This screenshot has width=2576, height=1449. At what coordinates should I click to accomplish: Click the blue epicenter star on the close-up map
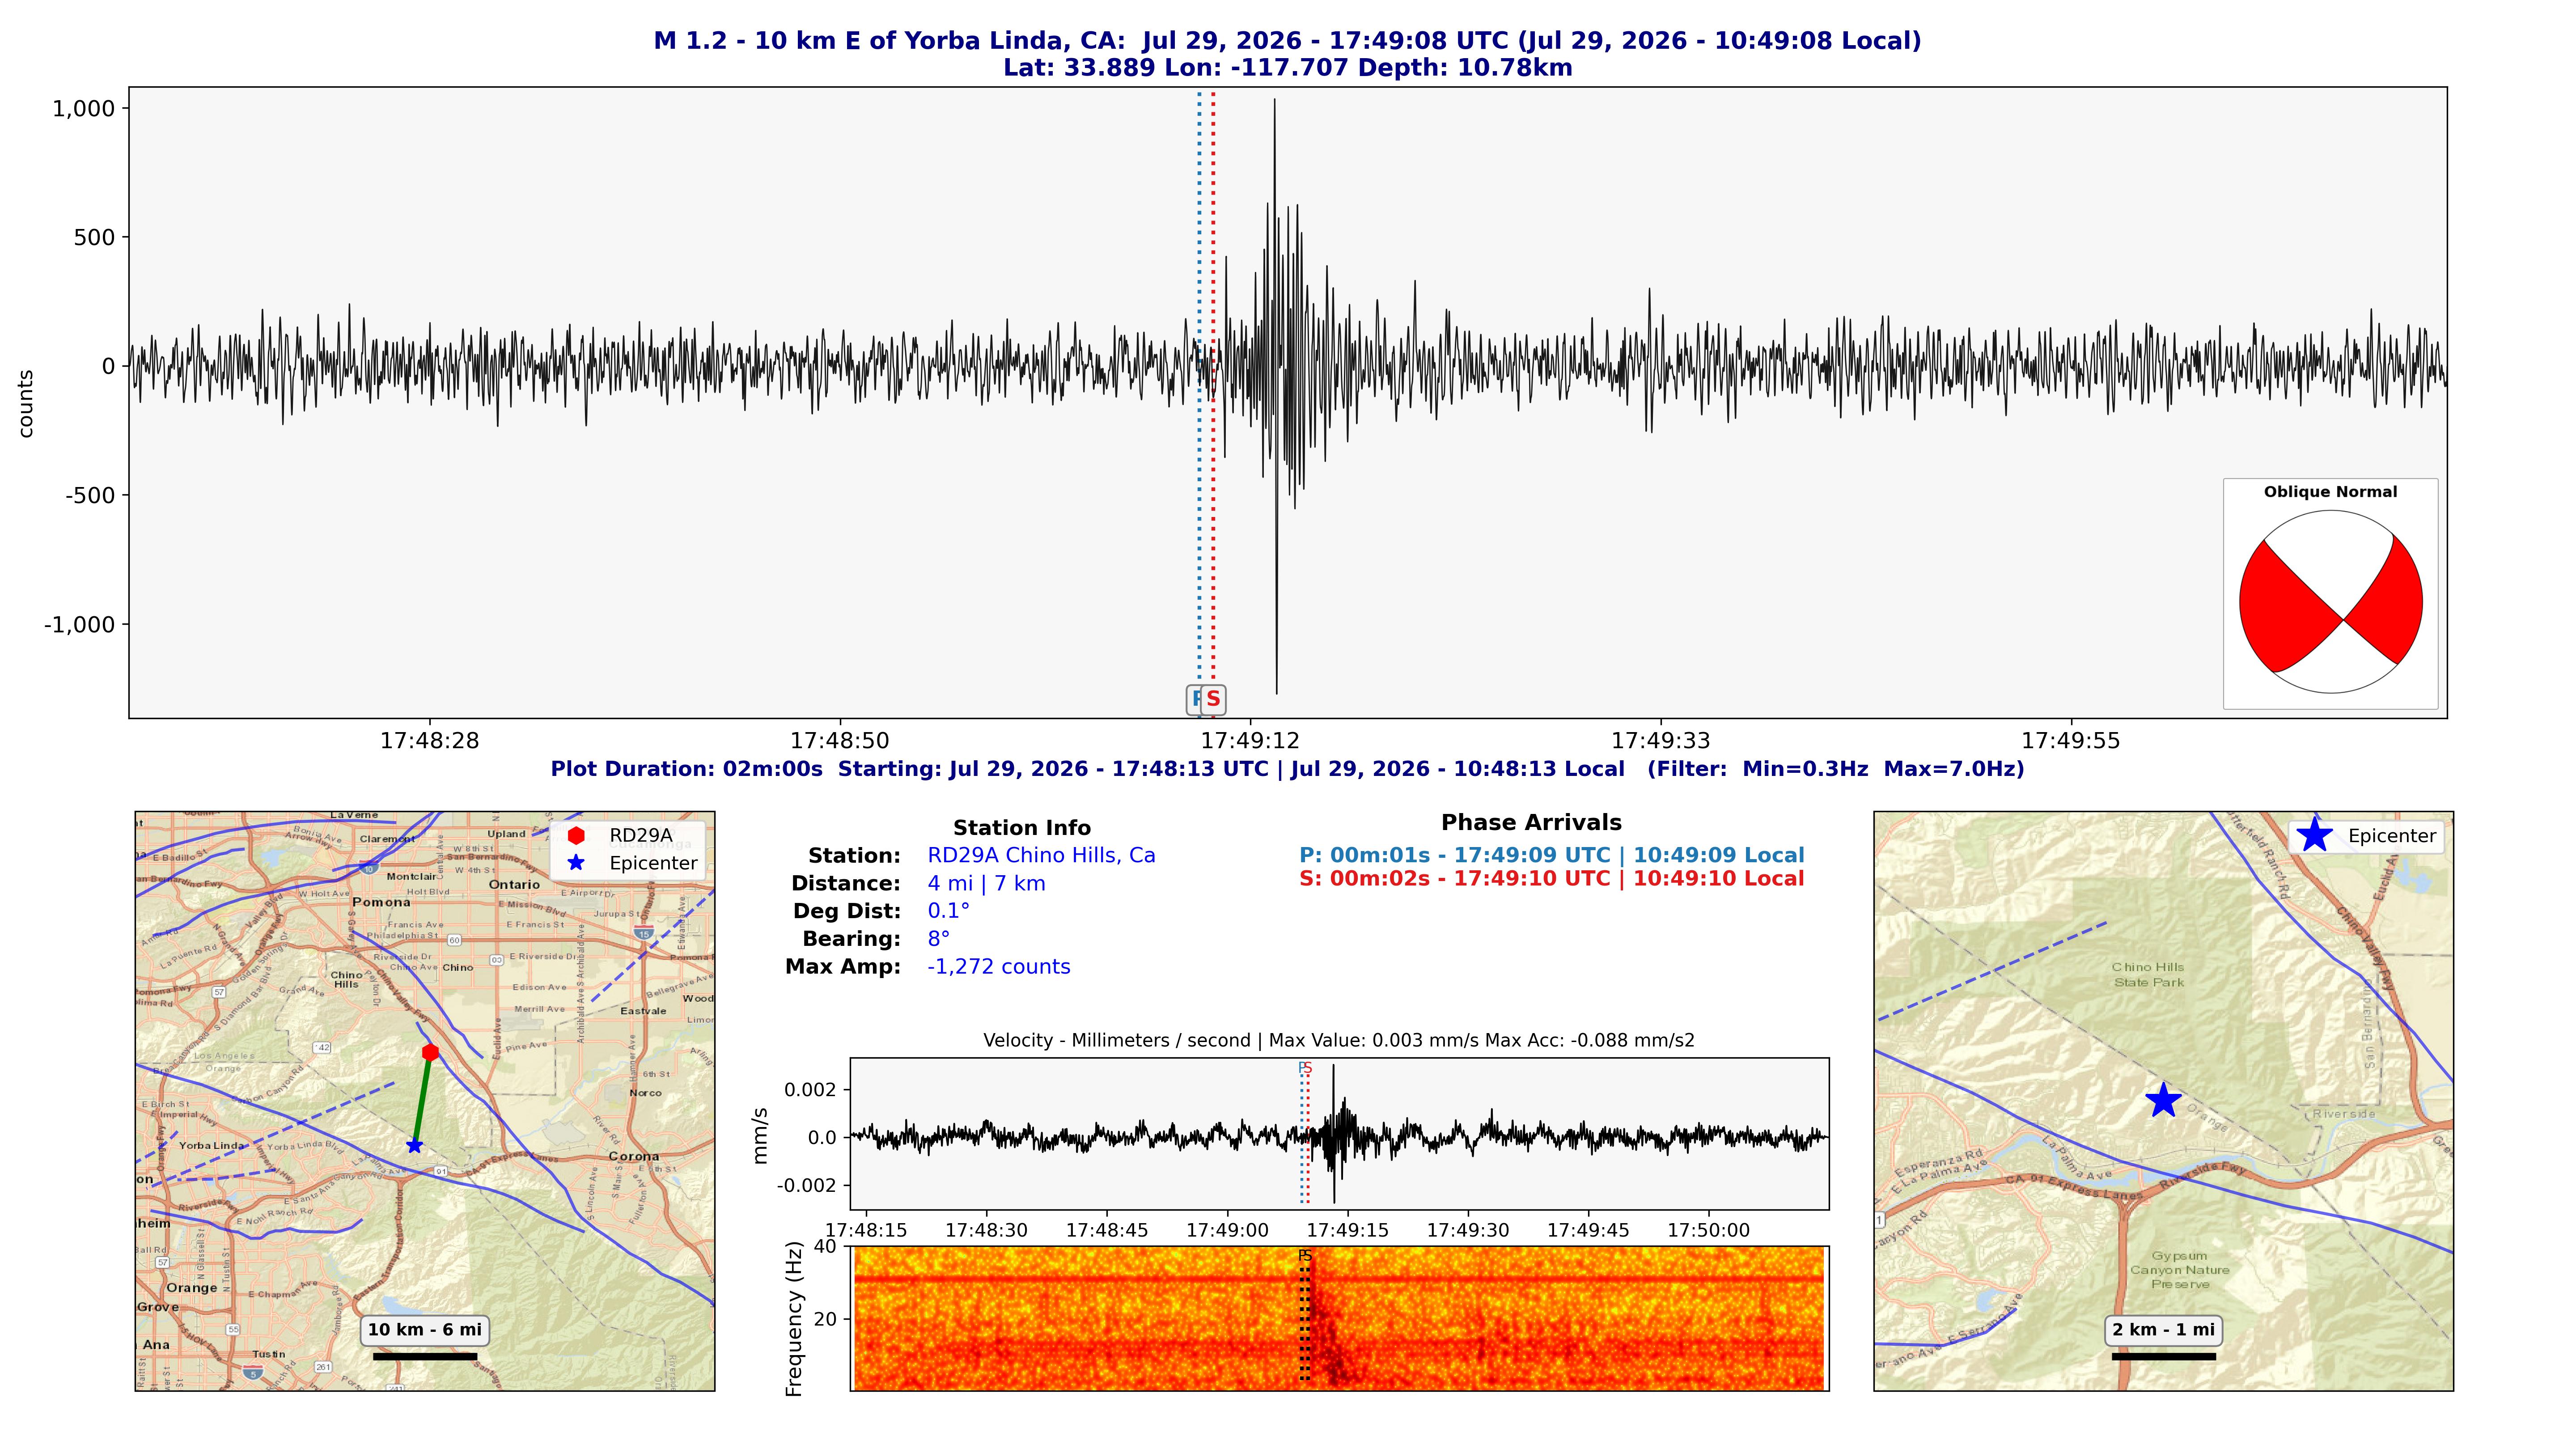(x=2163, y=1100)
